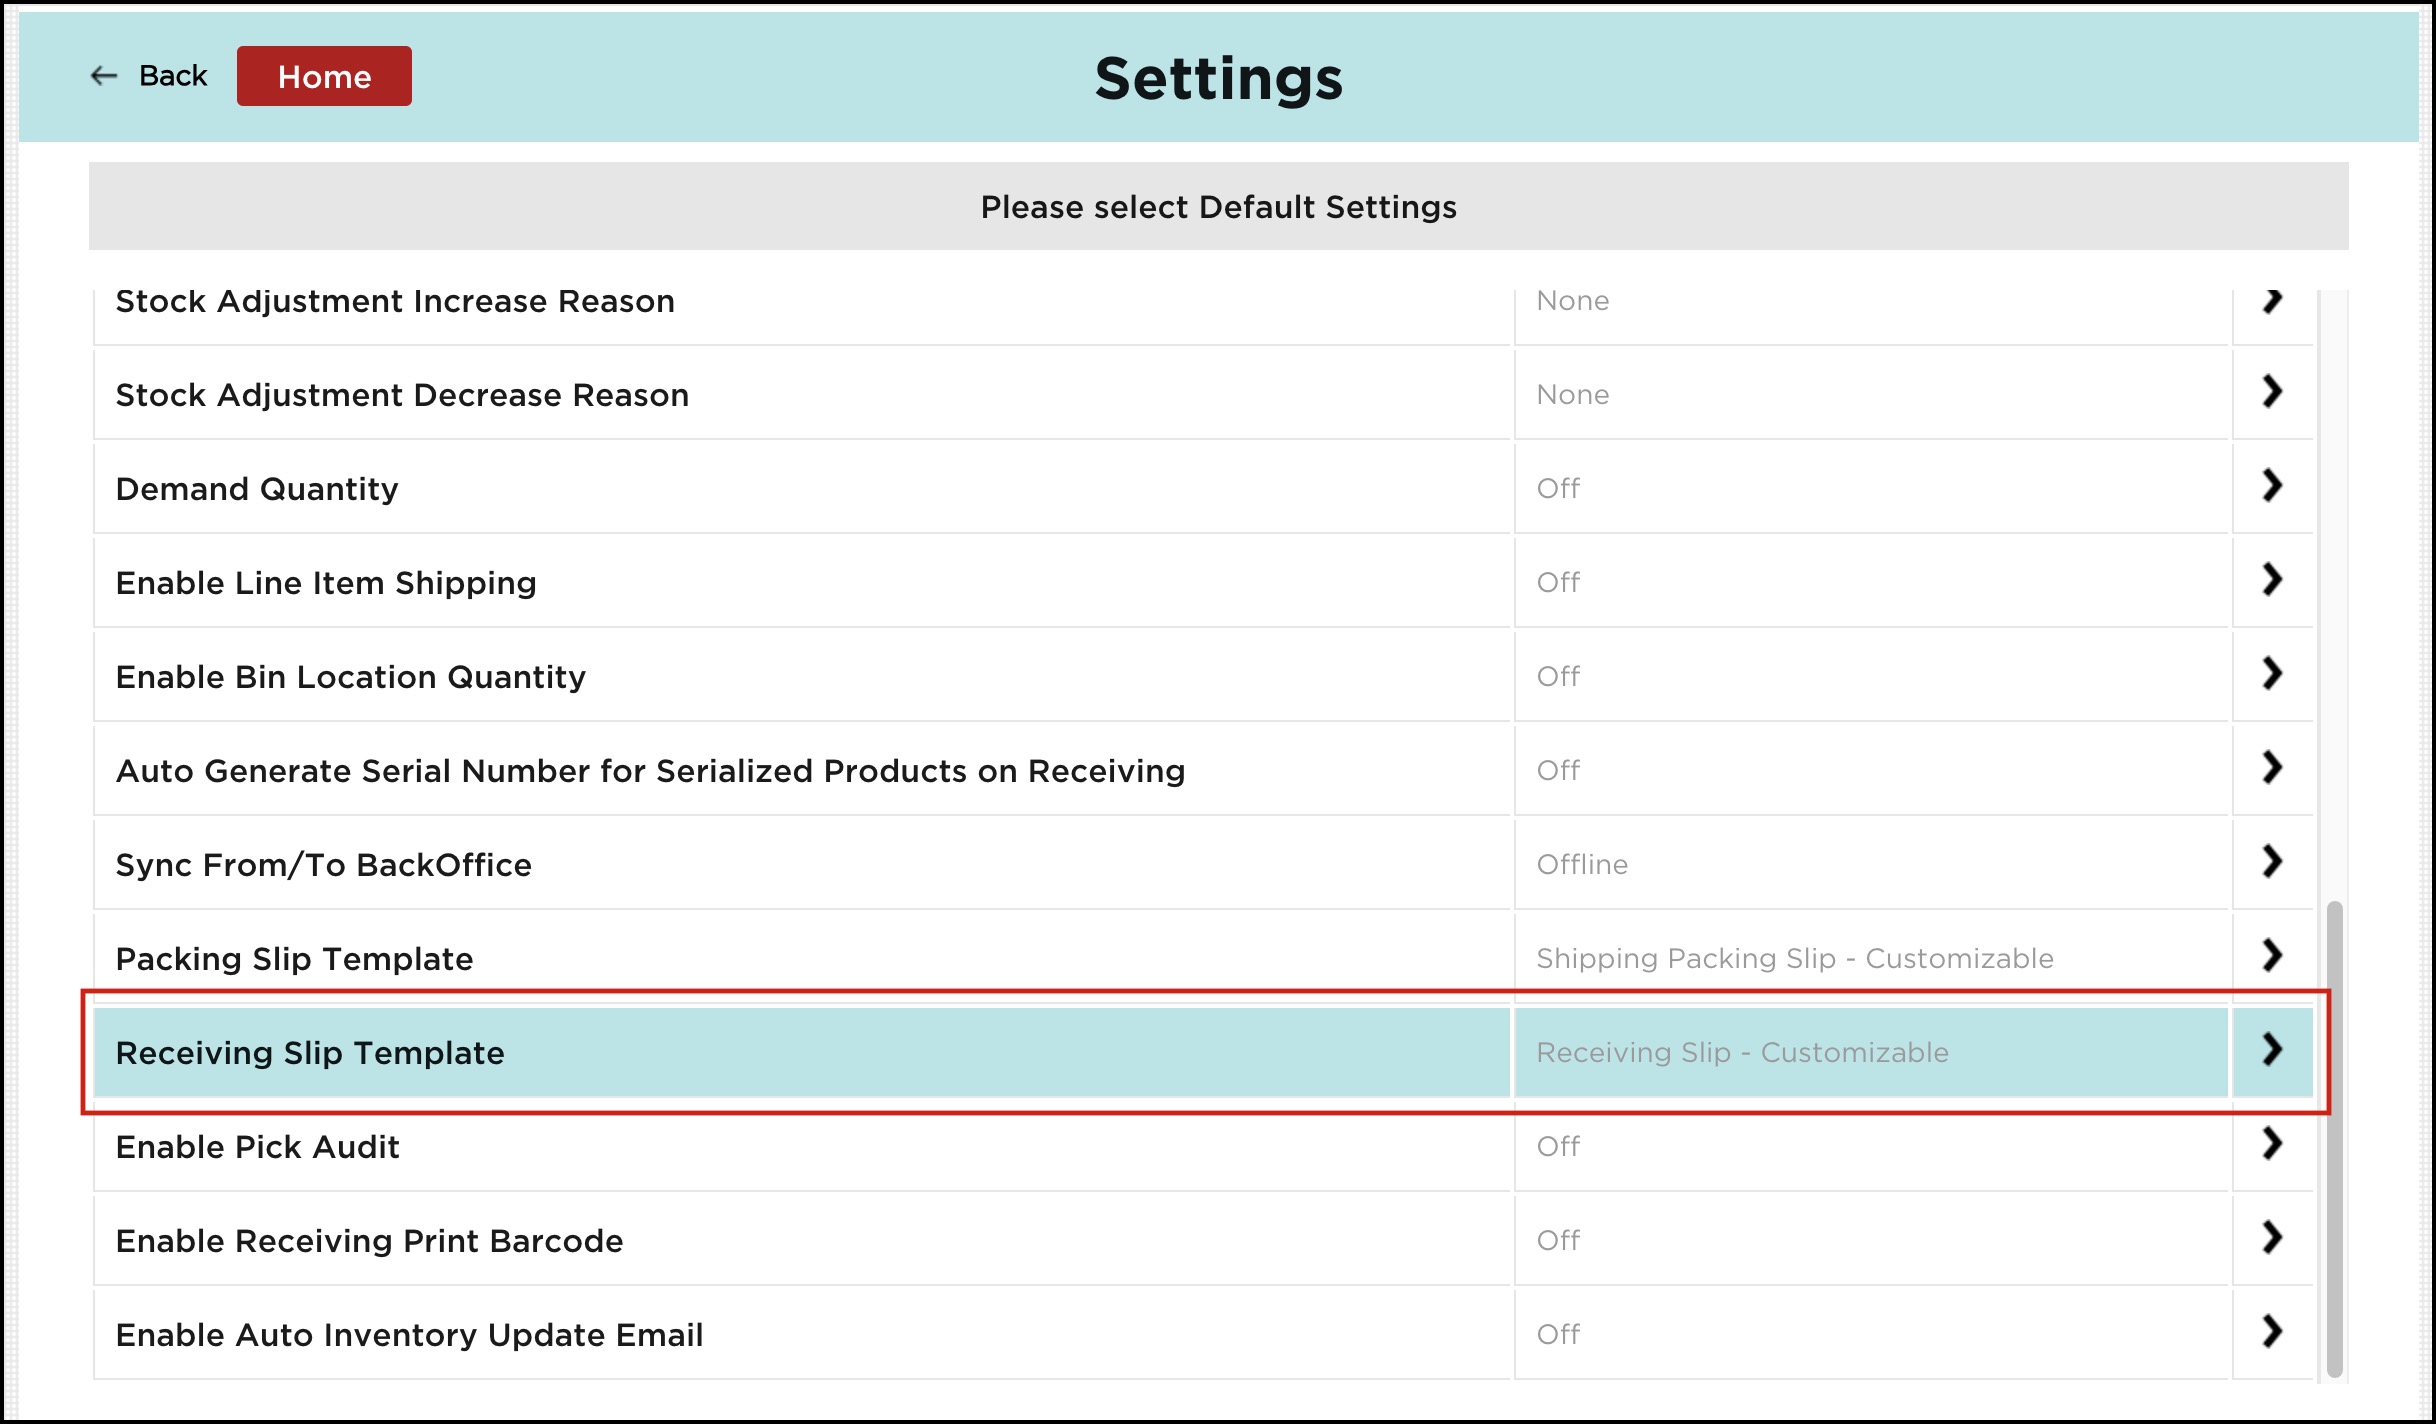Click the Back text link
The width and height of the screenshot is (2436, 1424).
173,76
